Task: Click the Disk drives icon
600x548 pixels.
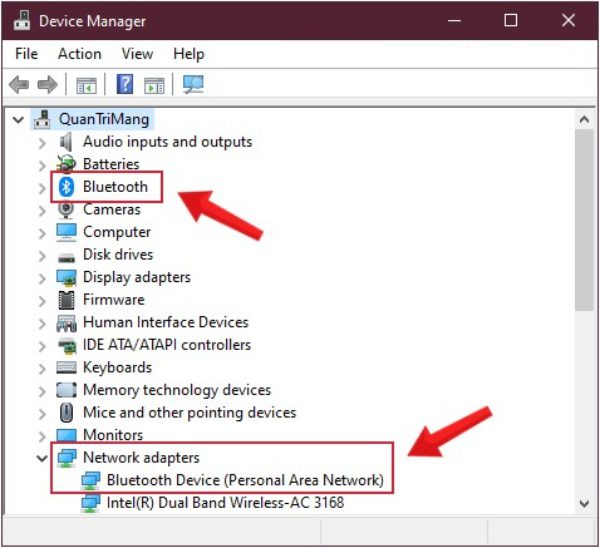Action: [x=66, y=258]
